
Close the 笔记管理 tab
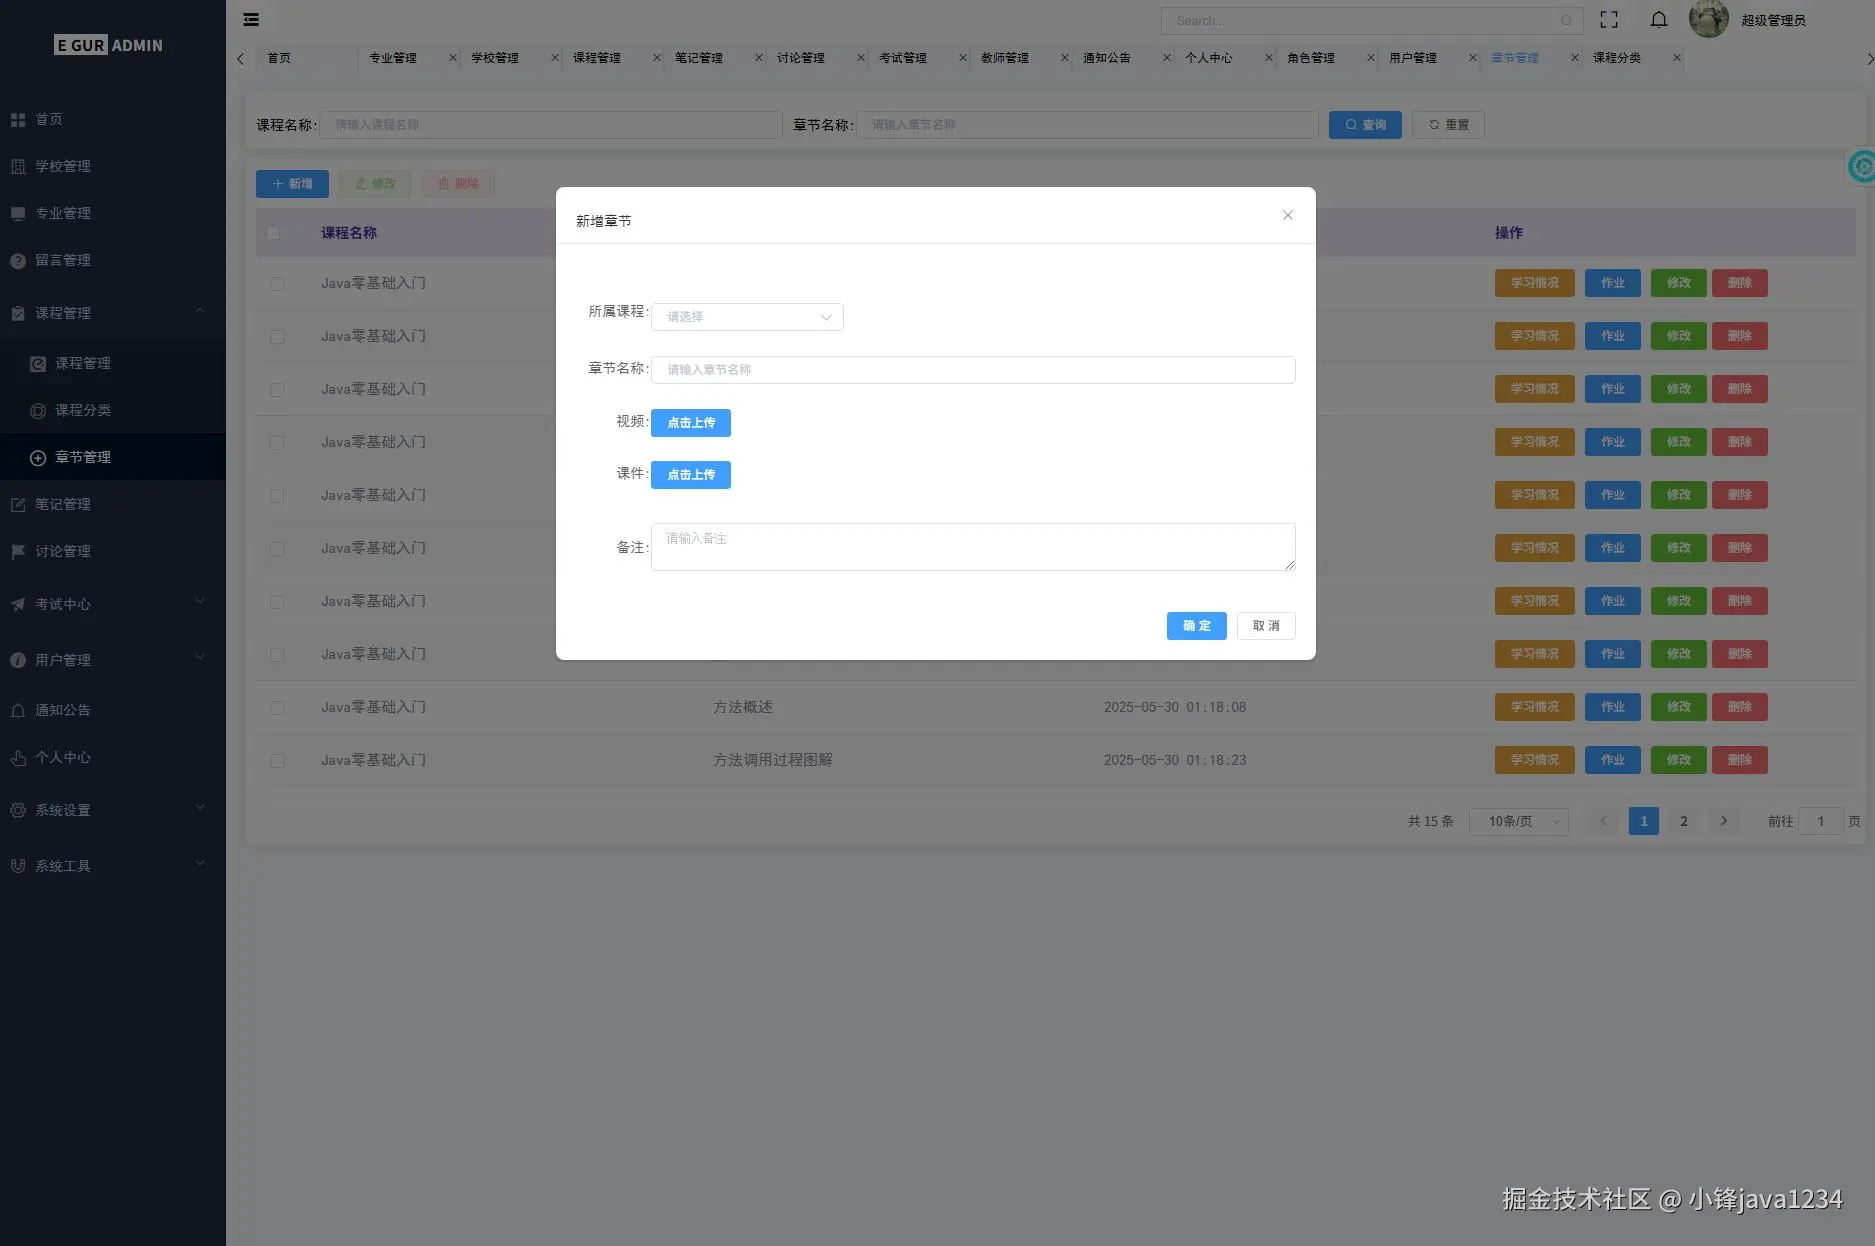[x=758, y=58]
